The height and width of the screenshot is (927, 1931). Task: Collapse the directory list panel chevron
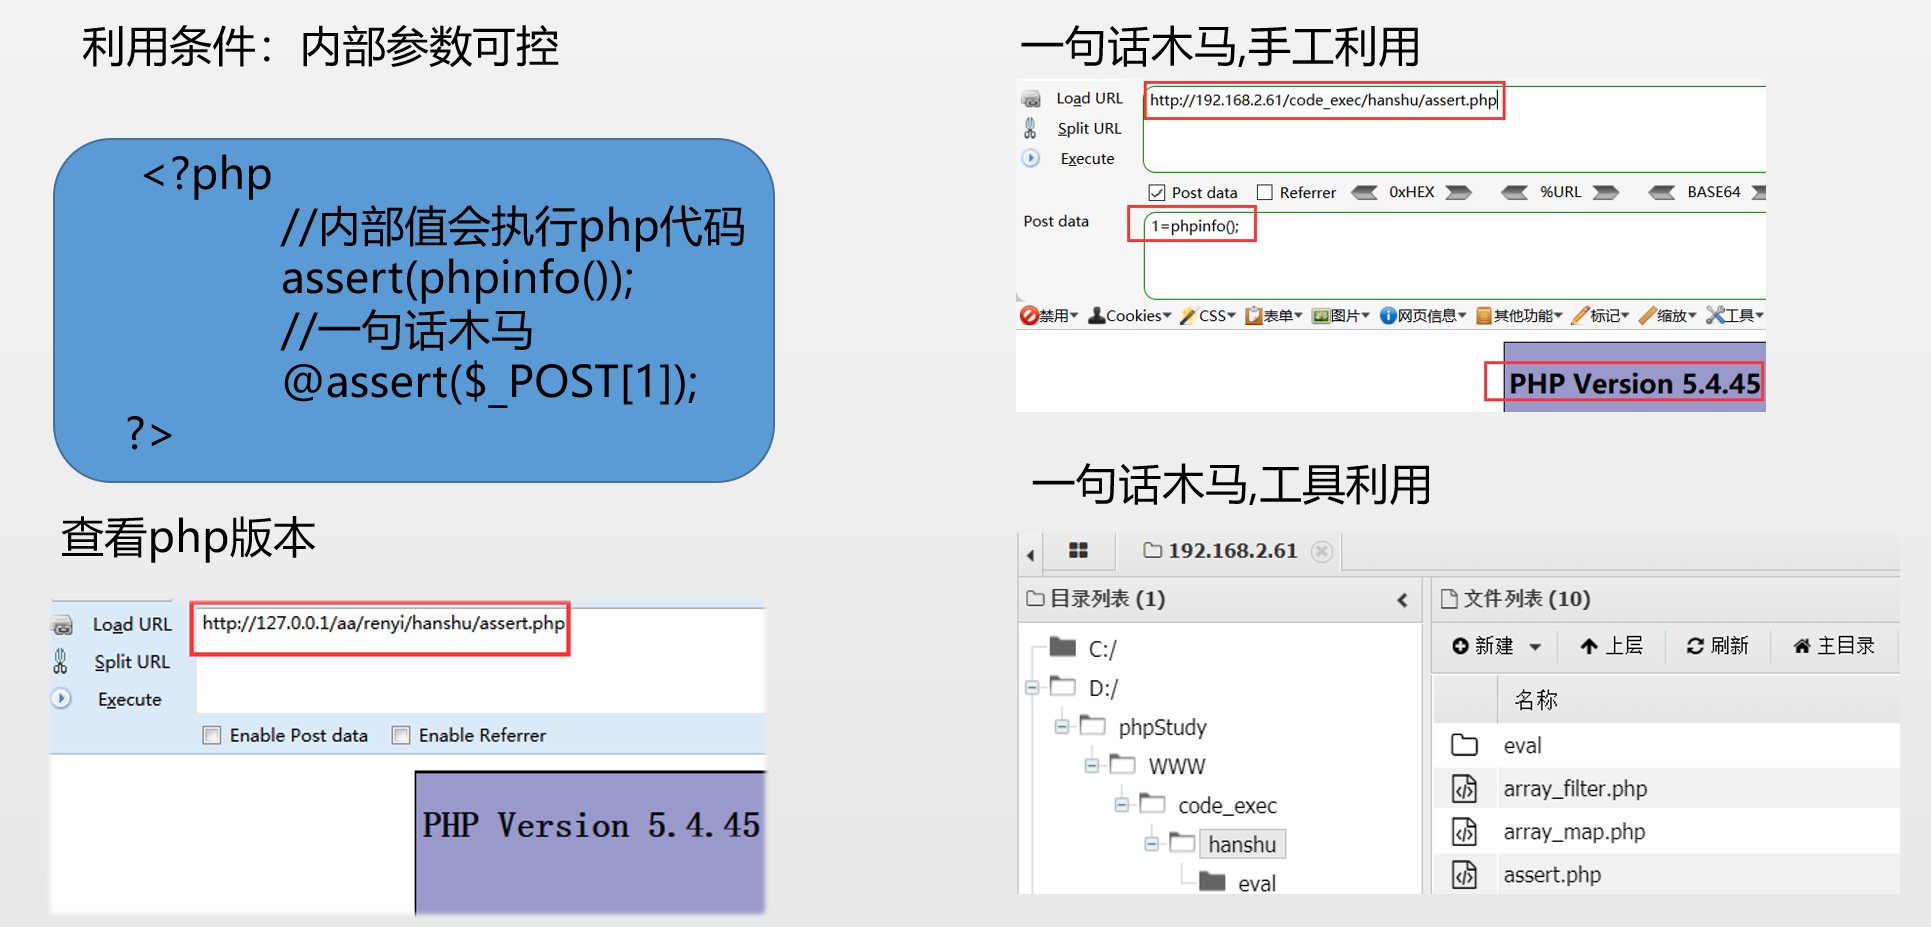(1402, 600)
